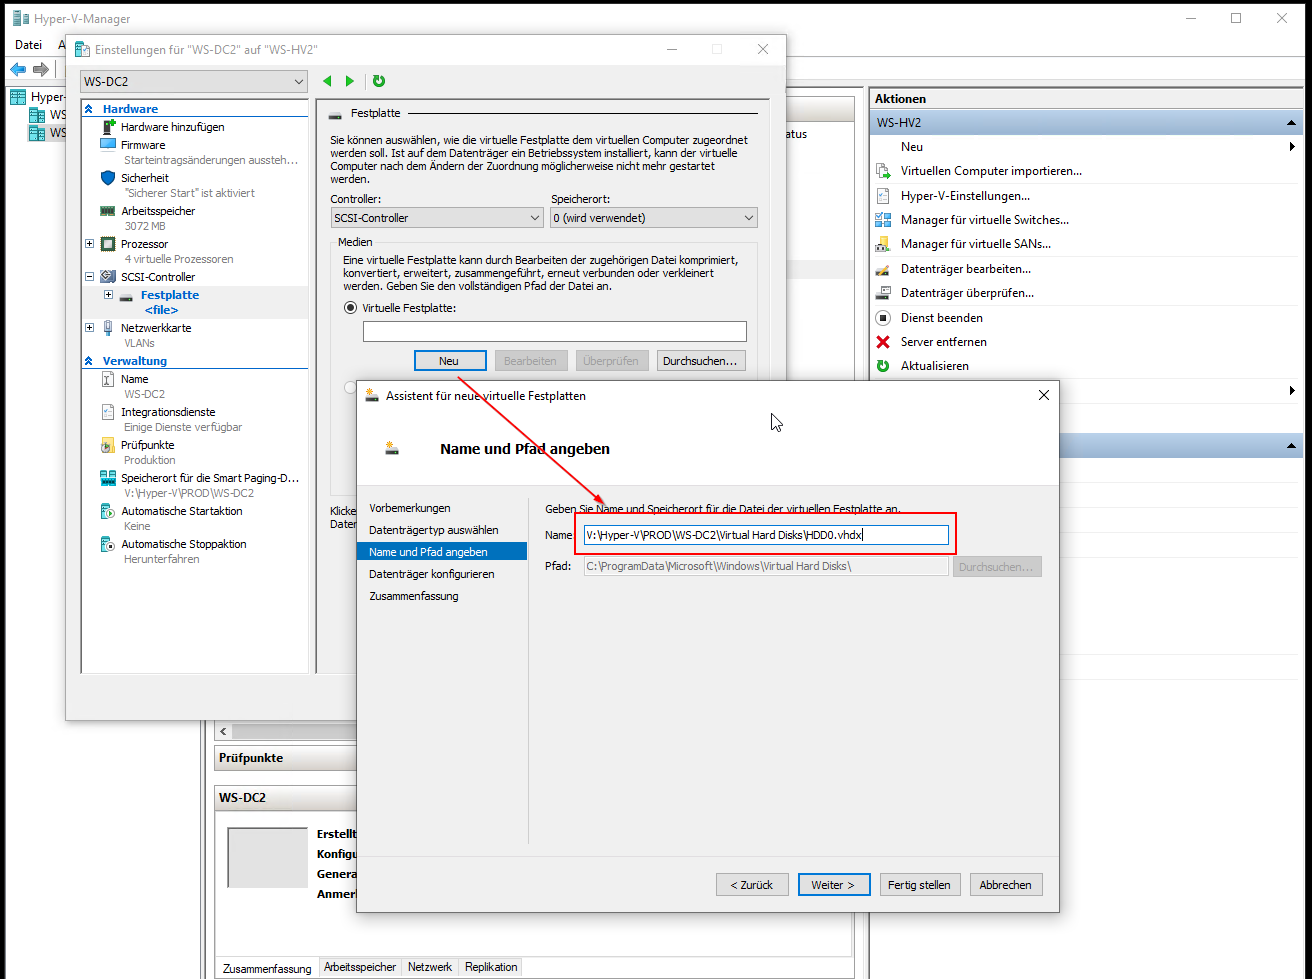Viewport: 1312px width, 979px height.
Task: Collapse the Verwaltung section header
Action: pos(89,361)
